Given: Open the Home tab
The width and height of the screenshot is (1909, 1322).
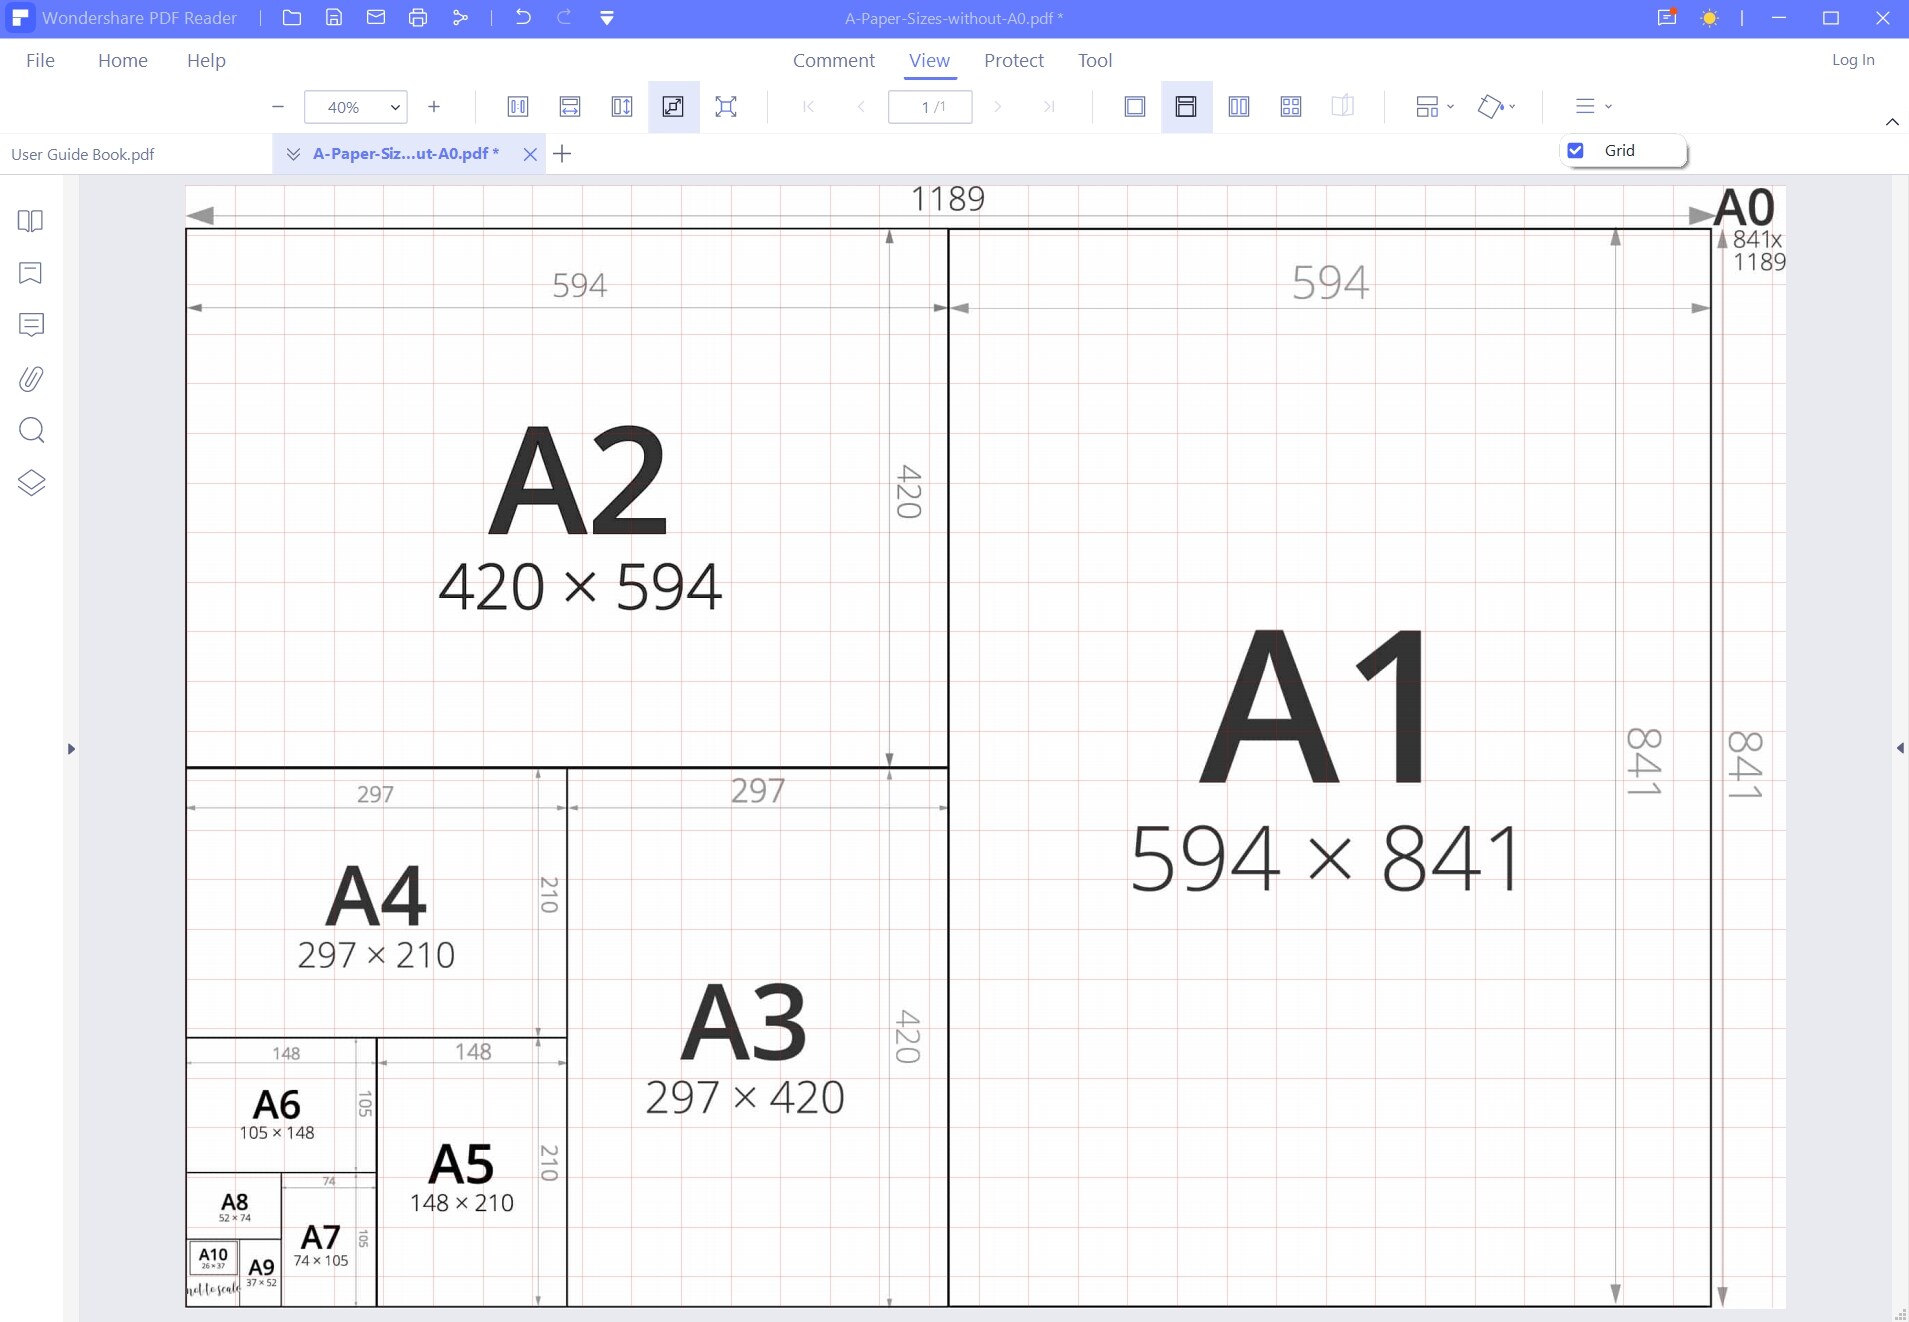Looking at the screenshot, I should [x=123, y=60].
